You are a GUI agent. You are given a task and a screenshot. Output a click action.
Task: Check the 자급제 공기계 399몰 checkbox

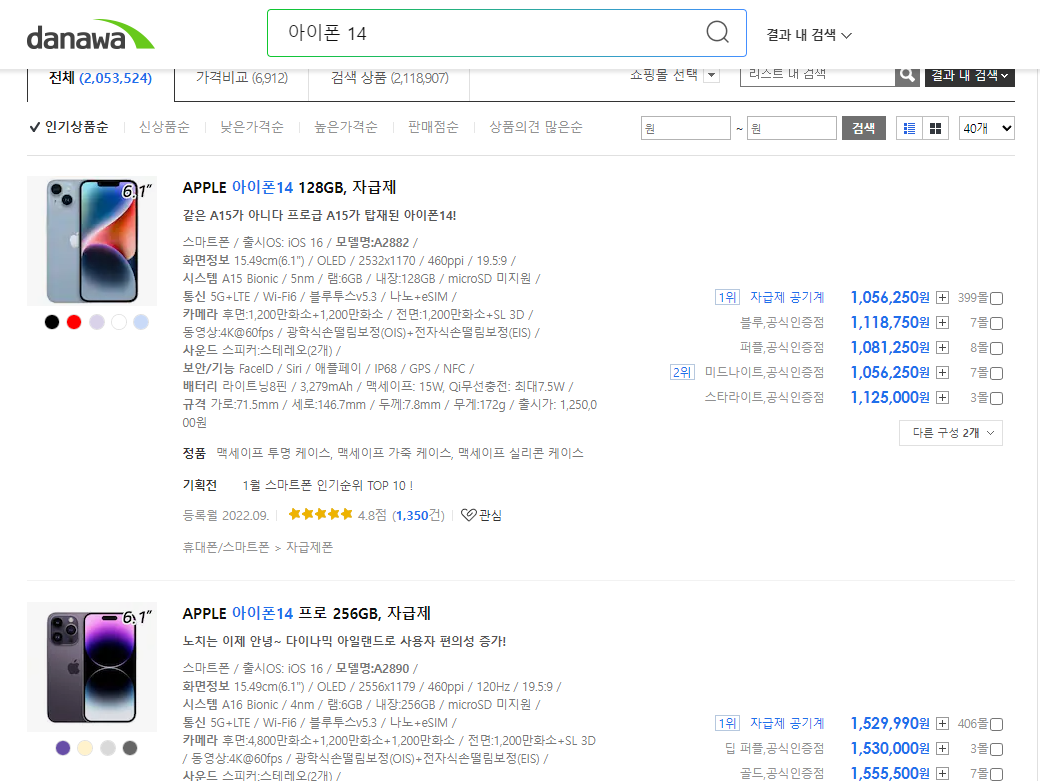[996, 298]
